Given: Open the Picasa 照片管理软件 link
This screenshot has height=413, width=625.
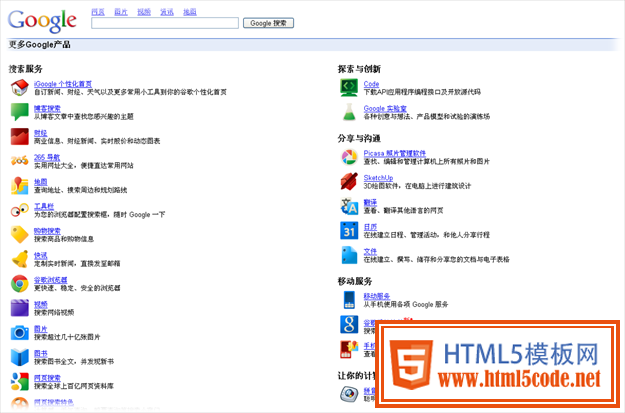Looking at the screenshot, I should click(x=395, y=153).
